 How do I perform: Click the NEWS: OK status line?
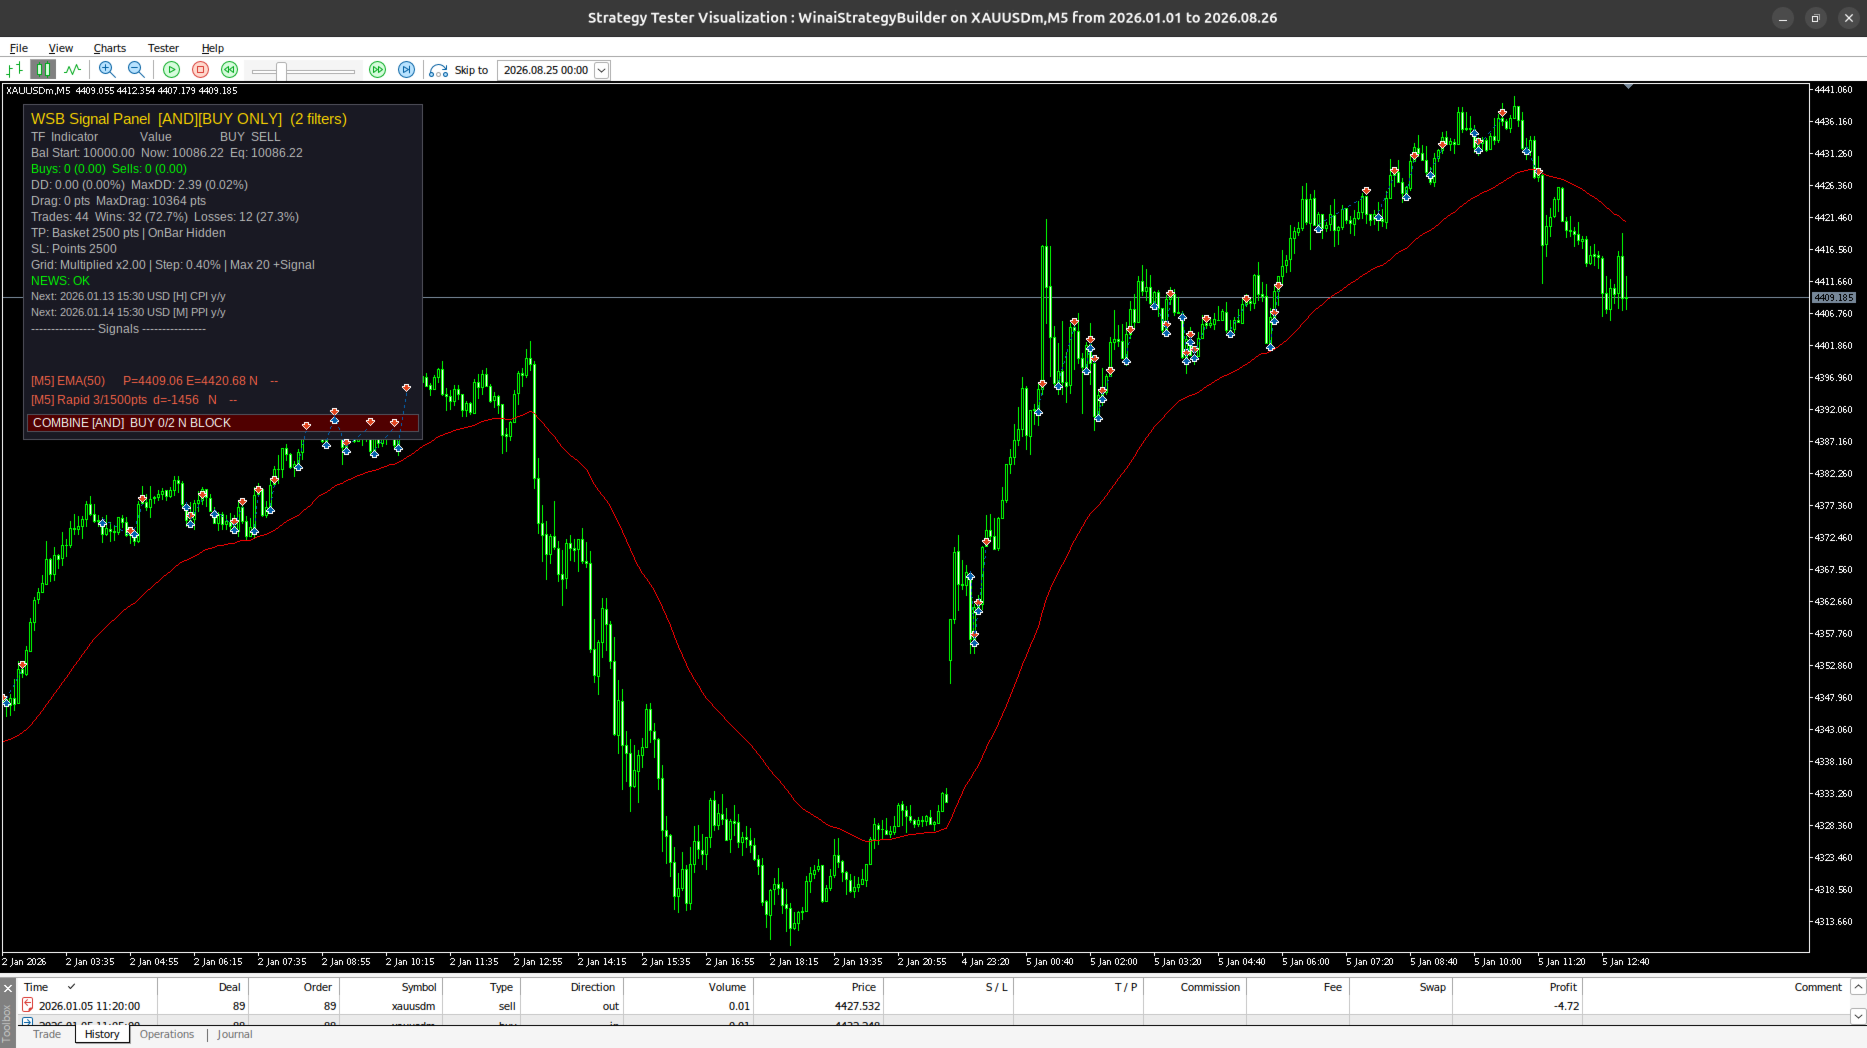click(60, 281)
